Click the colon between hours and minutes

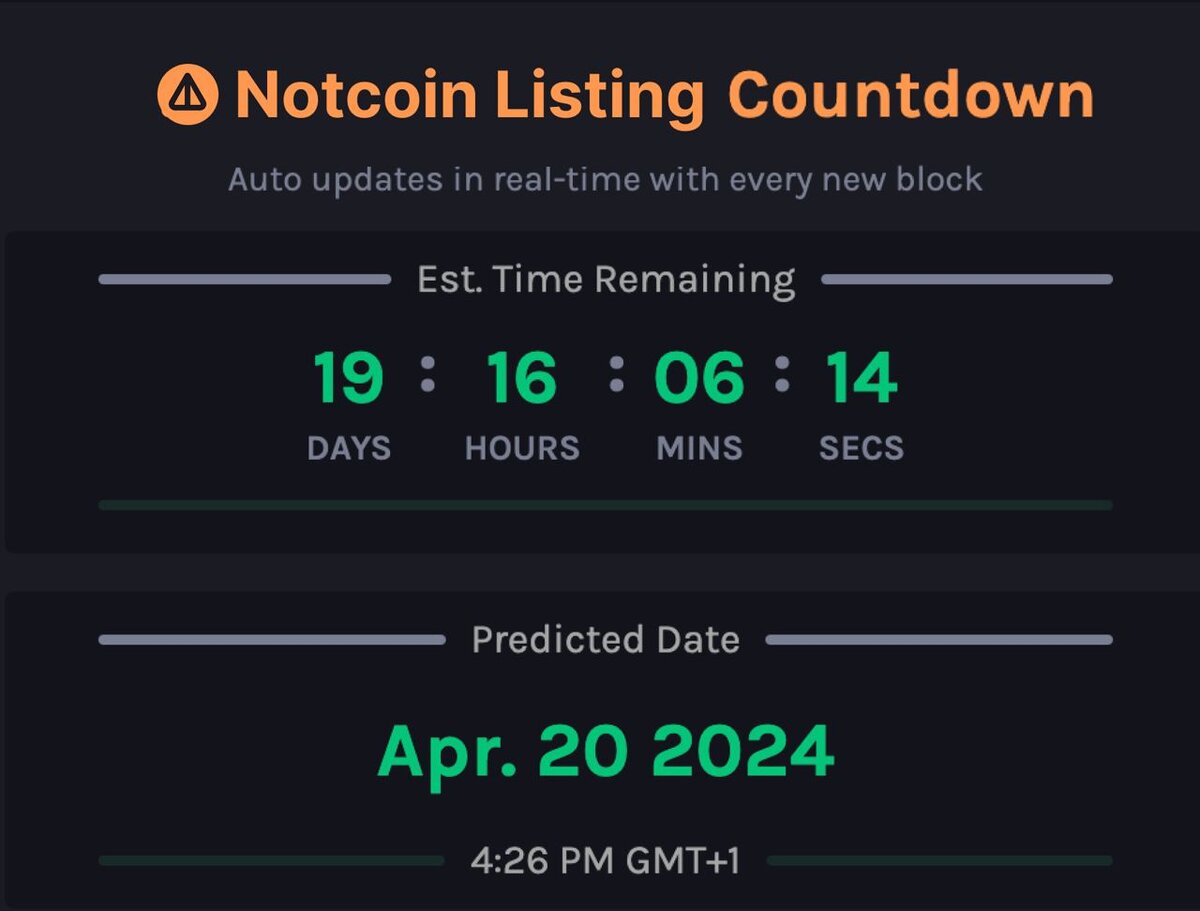[616, 374]
